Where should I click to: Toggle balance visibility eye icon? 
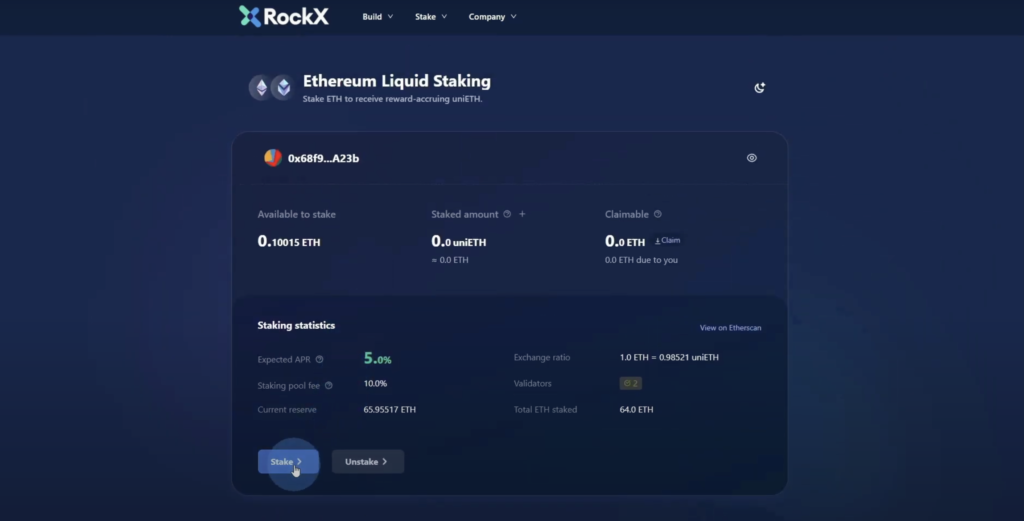click(752, 158)
